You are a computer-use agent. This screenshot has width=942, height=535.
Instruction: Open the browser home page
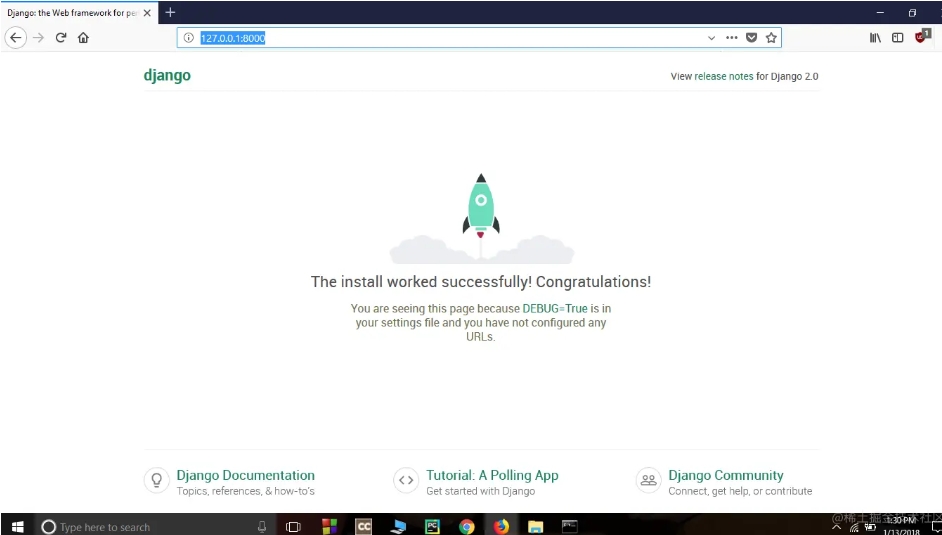pos(83,38)
